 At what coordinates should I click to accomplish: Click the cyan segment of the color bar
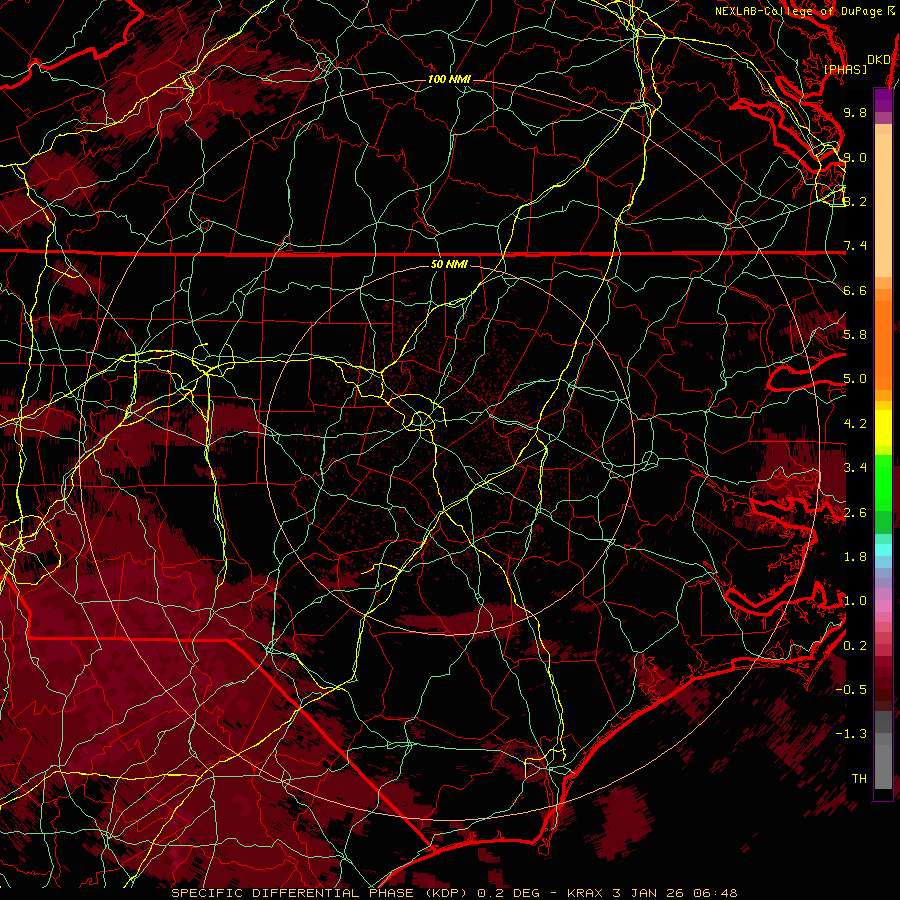click(883, 550)
